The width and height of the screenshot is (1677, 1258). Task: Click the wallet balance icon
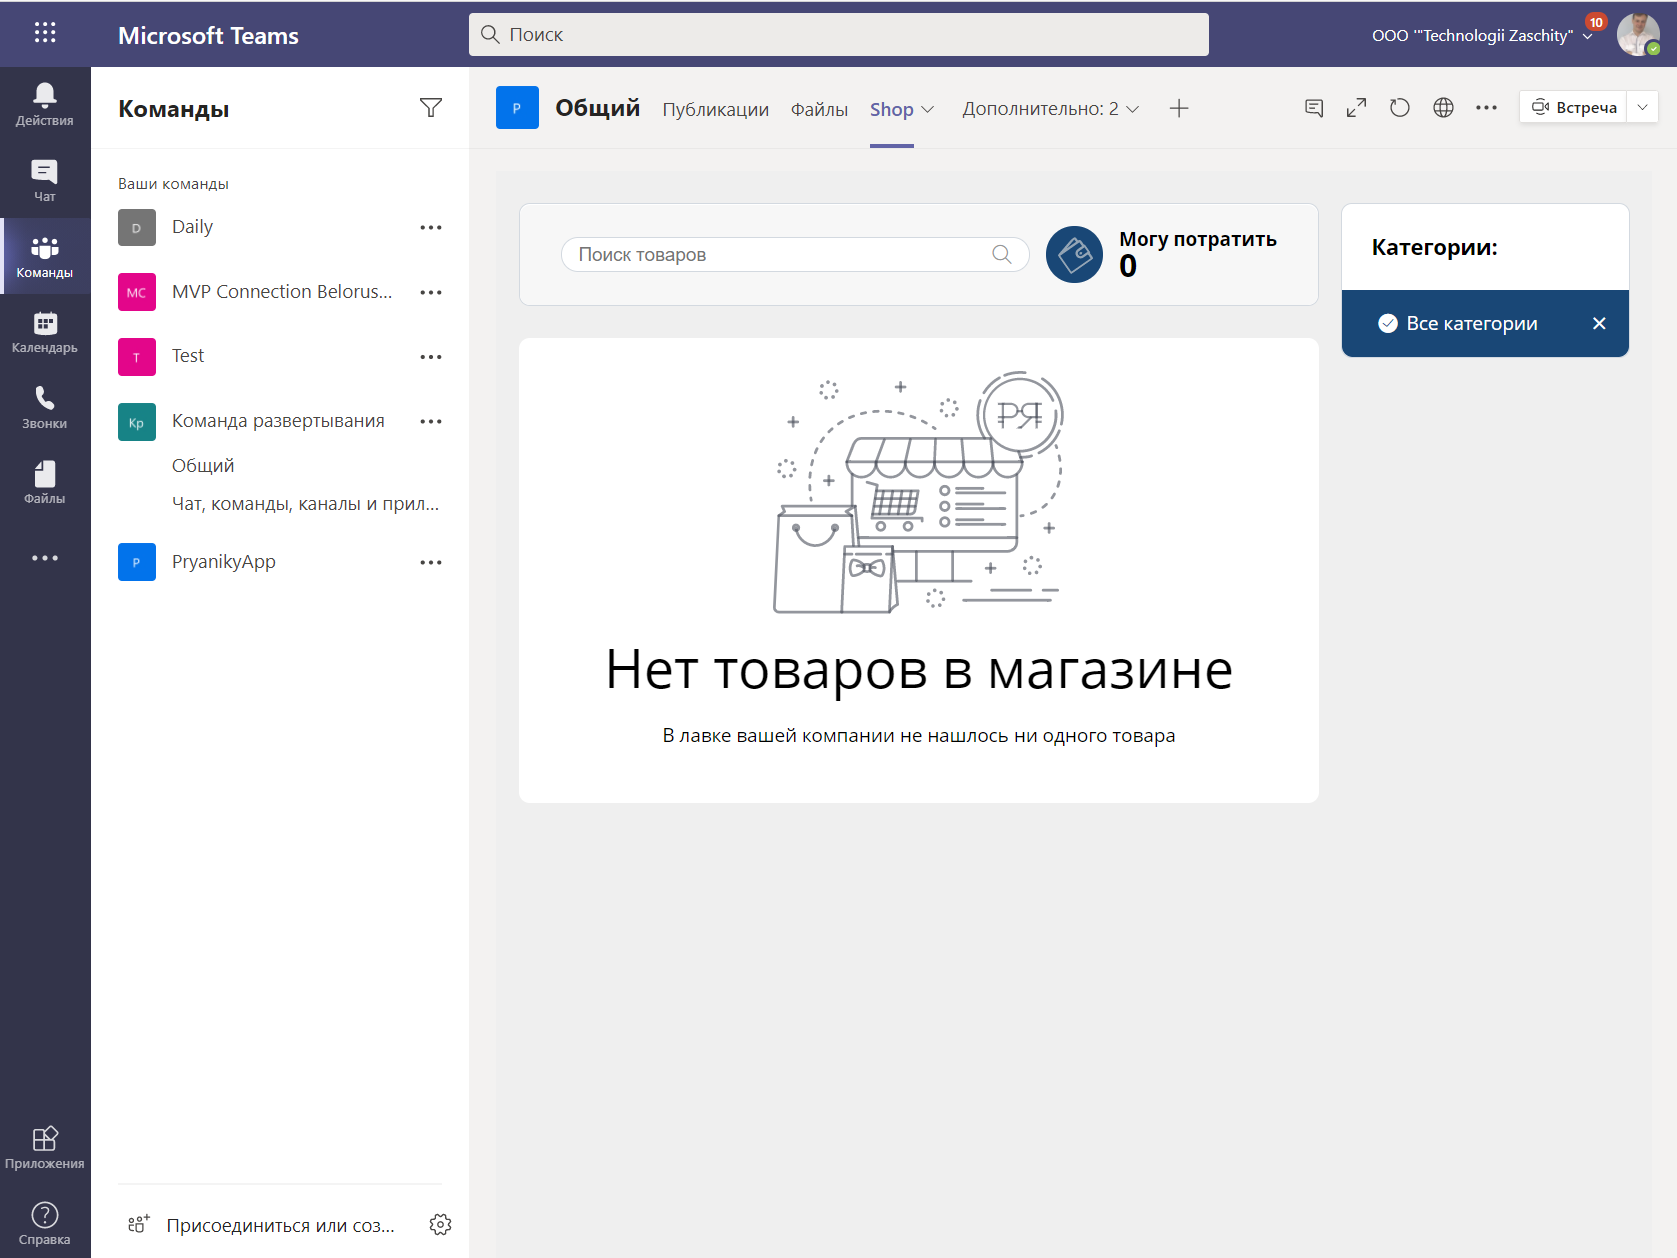click(x=1074, y=255)
